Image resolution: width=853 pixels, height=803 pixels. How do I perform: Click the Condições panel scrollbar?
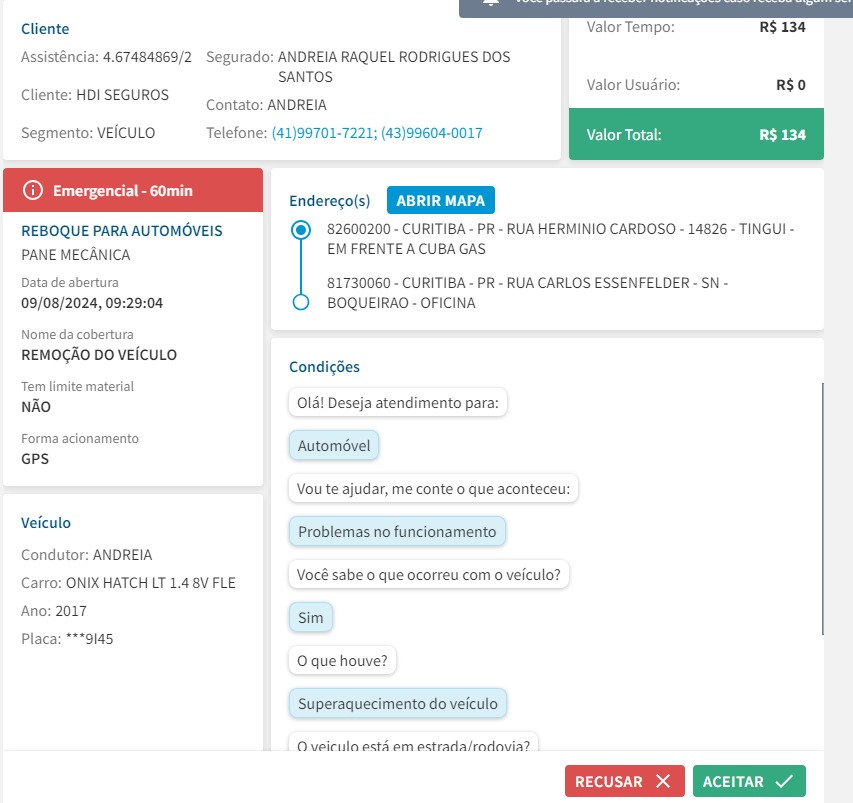(x=822, y=509)
